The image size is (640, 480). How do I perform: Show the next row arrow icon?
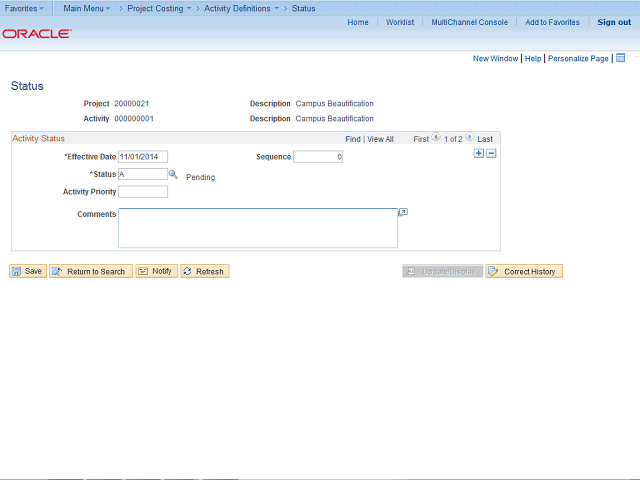[x=469, y=137]
